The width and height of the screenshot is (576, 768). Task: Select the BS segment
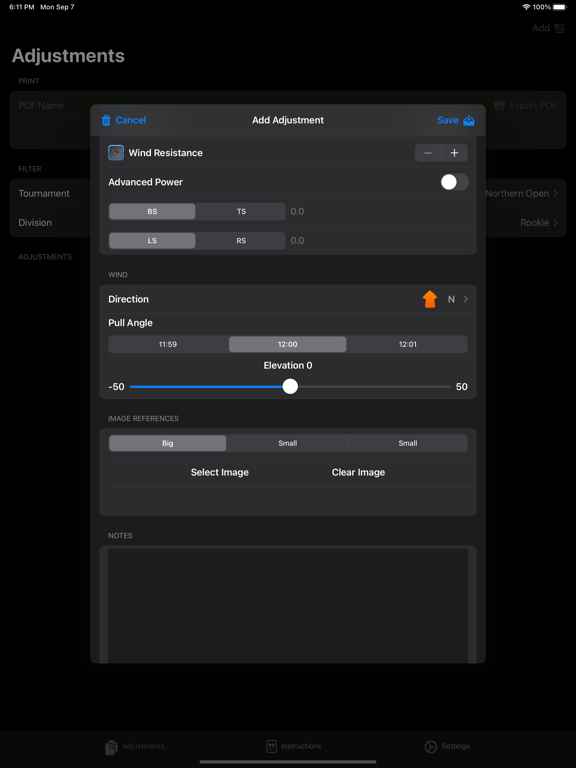[x=152, y=212]
